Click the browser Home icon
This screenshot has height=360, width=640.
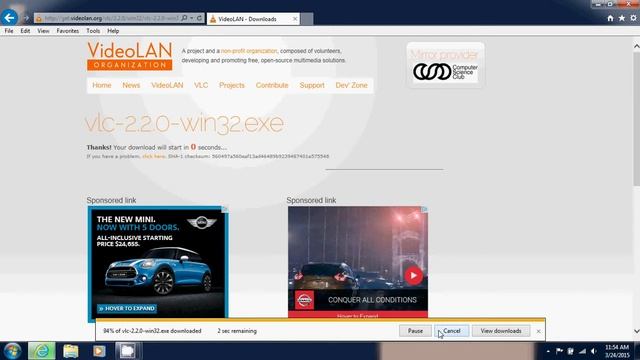pyautogui.click(x=610, y=18)
